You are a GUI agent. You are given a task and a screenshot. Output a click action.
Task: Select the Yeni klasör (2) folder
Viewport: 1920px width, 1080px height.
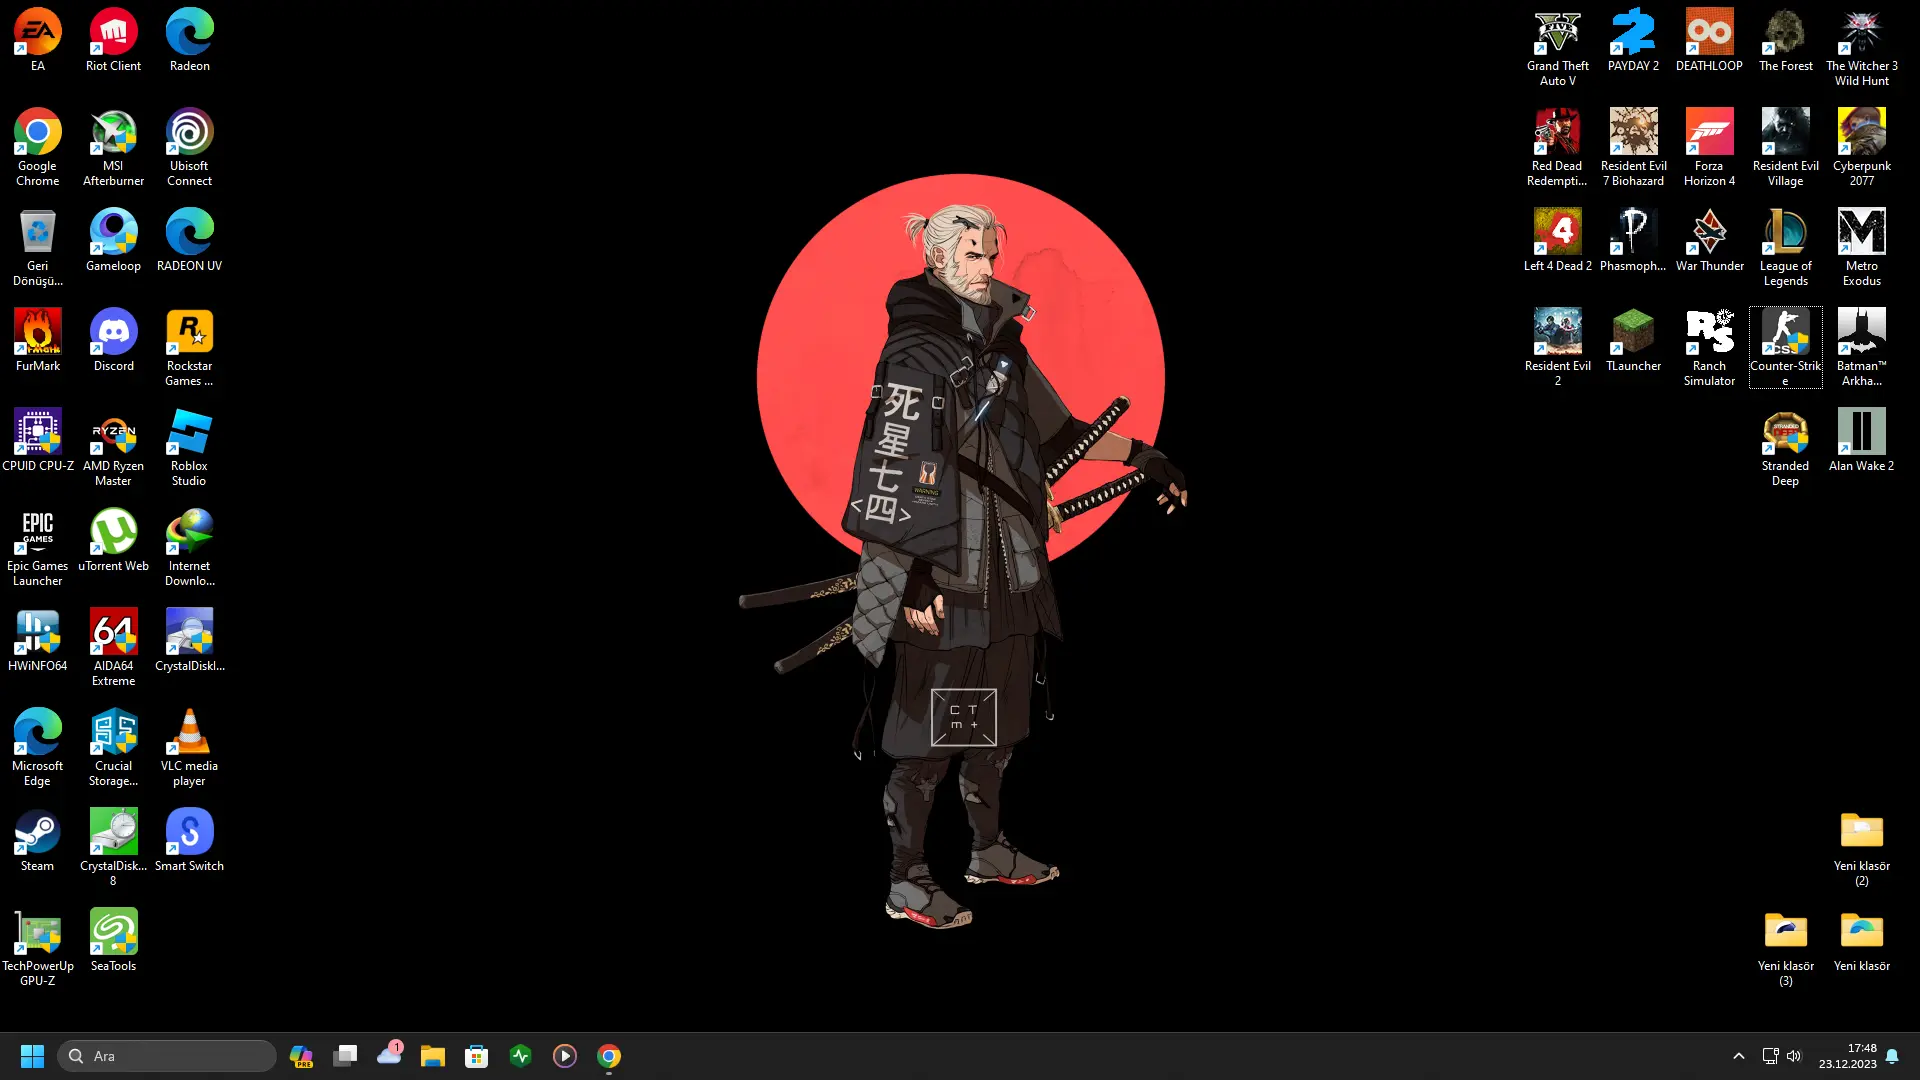coord(1861,847)
